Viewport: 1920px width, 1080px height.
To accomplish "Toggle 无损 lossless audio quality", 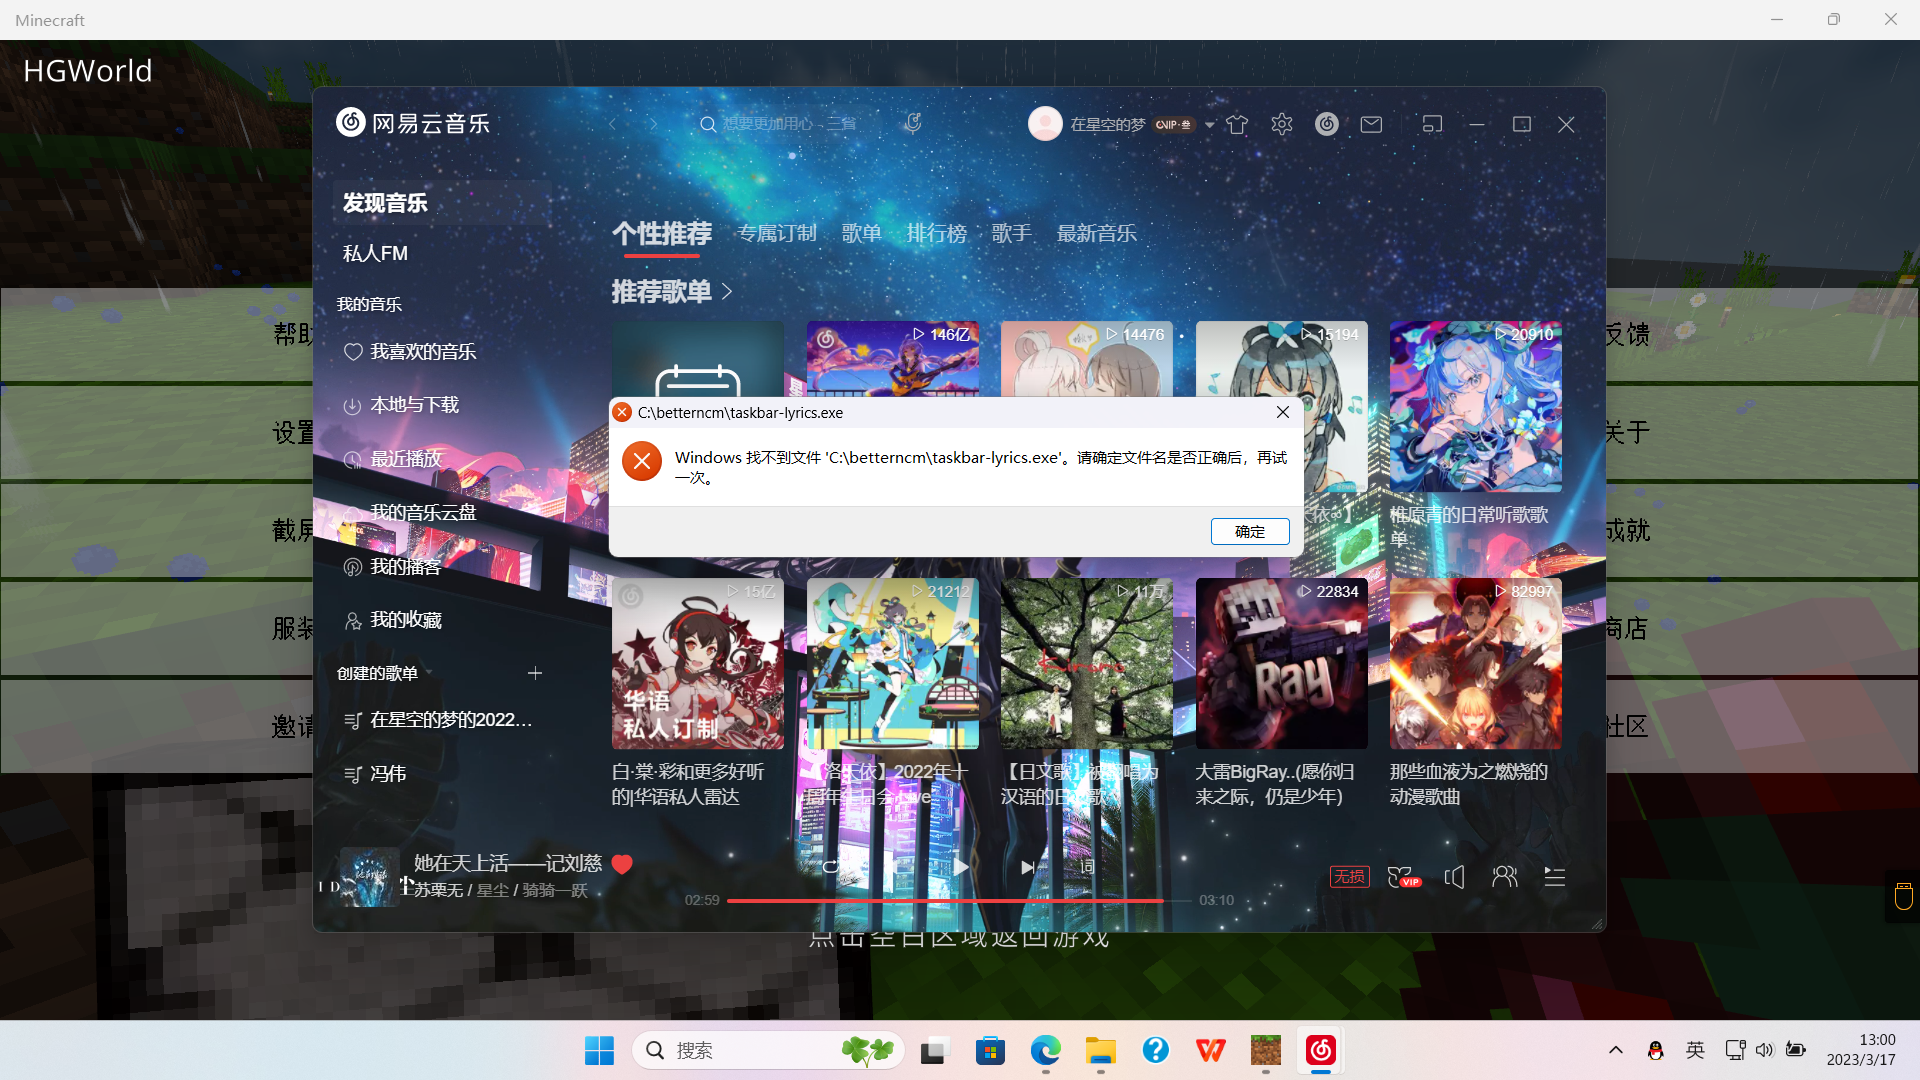I will pos(1348,876).
